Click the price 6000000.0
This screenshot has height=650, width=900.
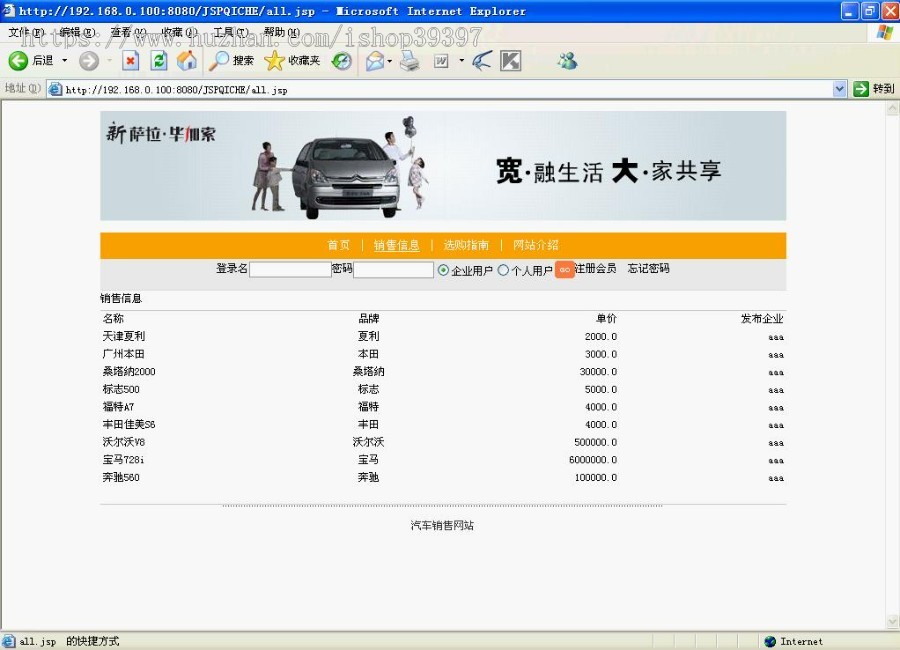[x=593, y=460]
